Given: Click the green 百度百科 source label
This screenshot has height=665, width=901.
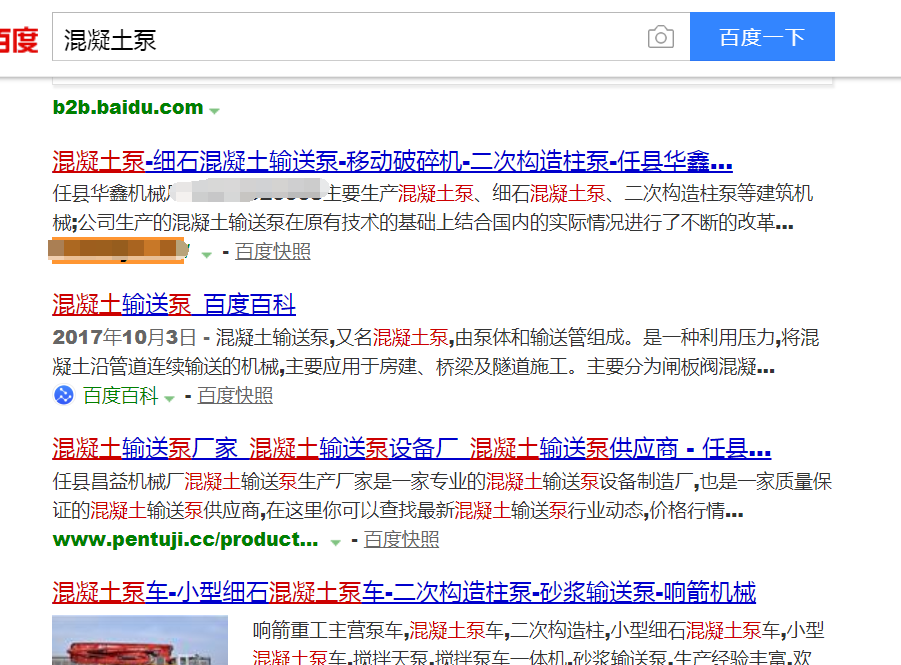Looking at the screenshot, I should pos(120,395).
